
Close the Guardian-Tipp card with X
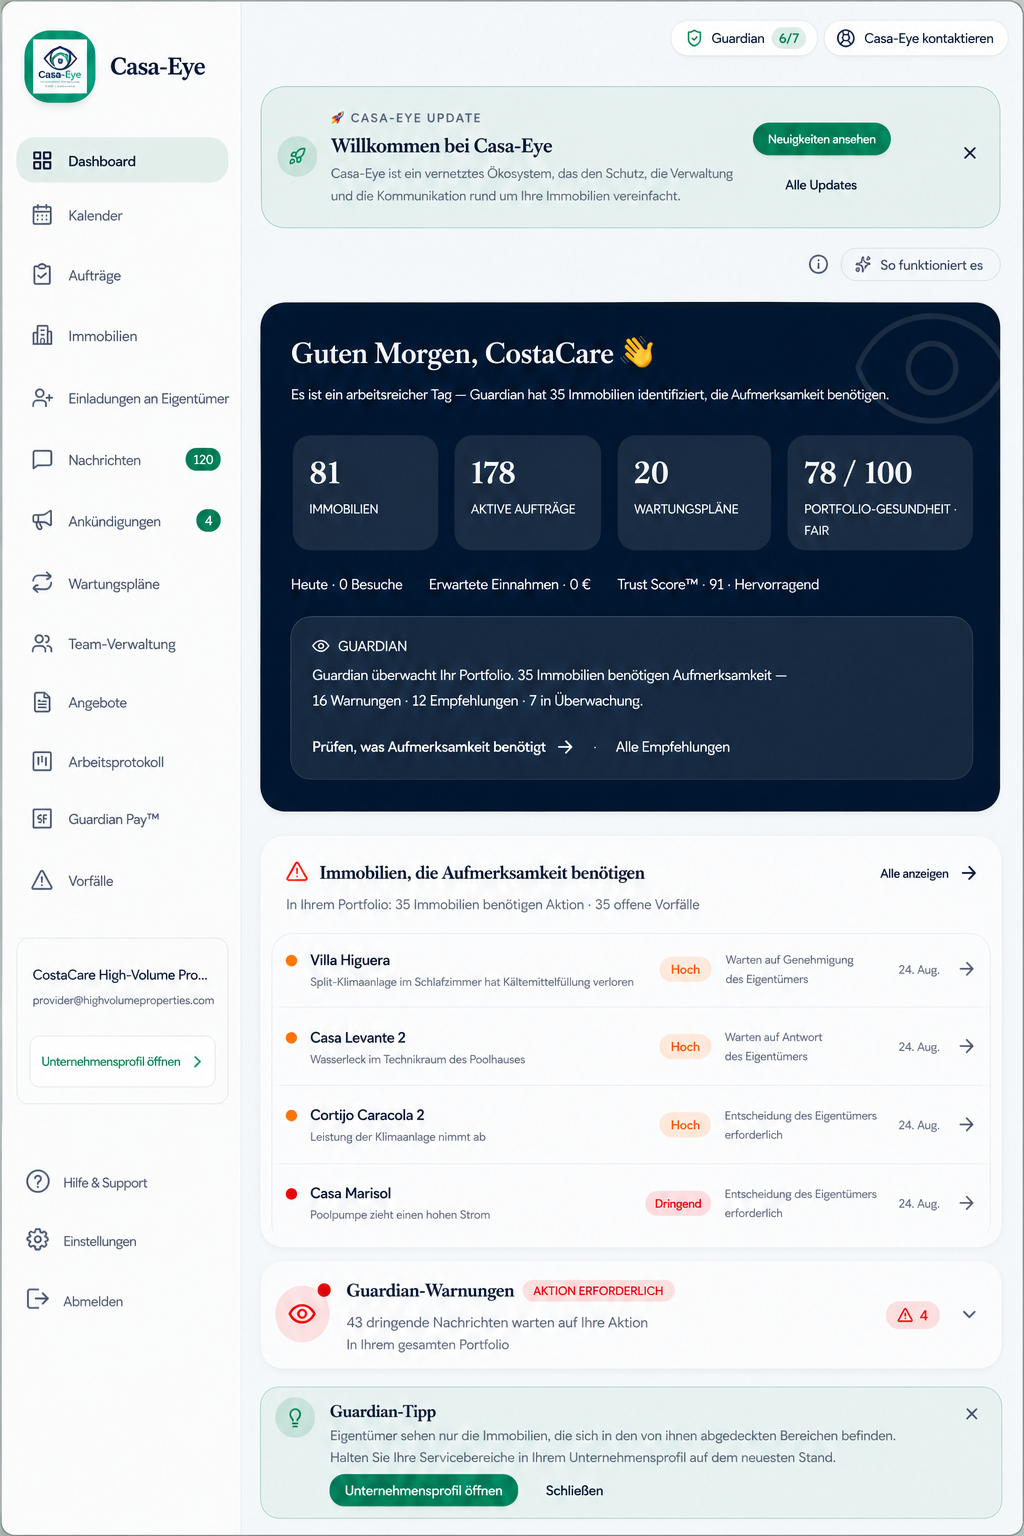[971, 1414]
